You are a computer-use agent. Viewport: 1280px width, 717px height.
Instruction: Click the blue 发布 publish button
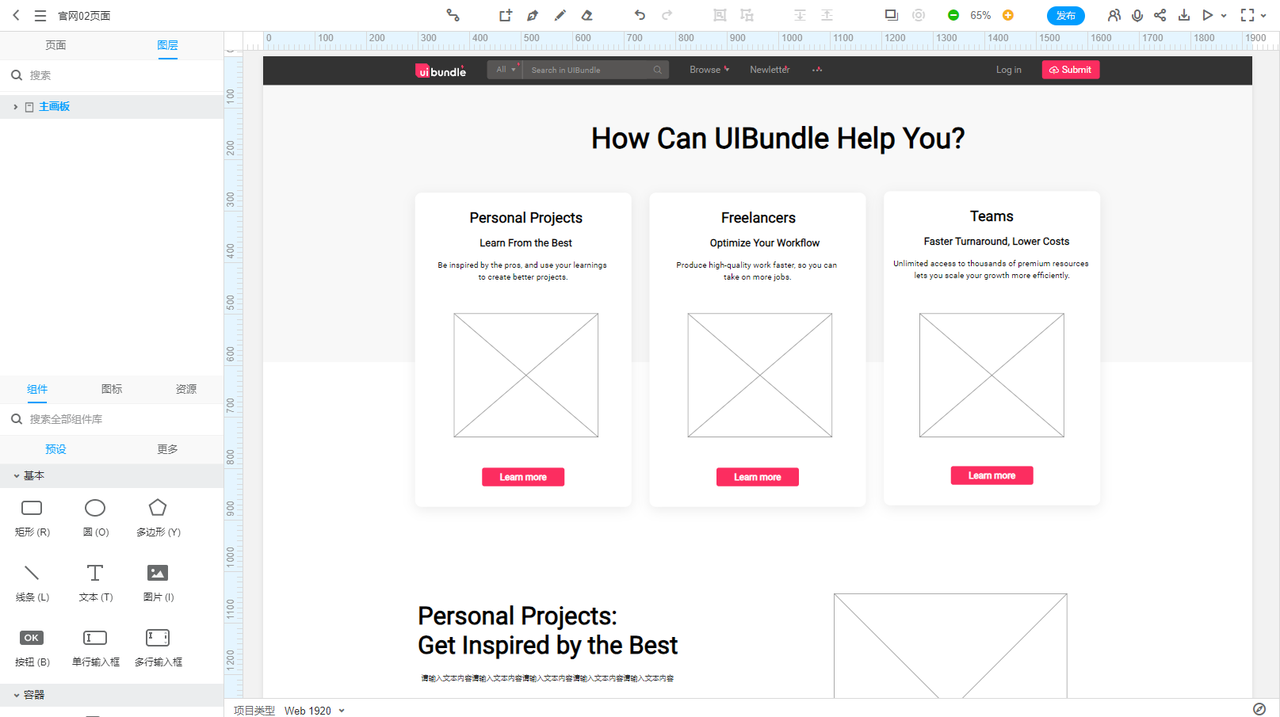(x=1066, y=15)
